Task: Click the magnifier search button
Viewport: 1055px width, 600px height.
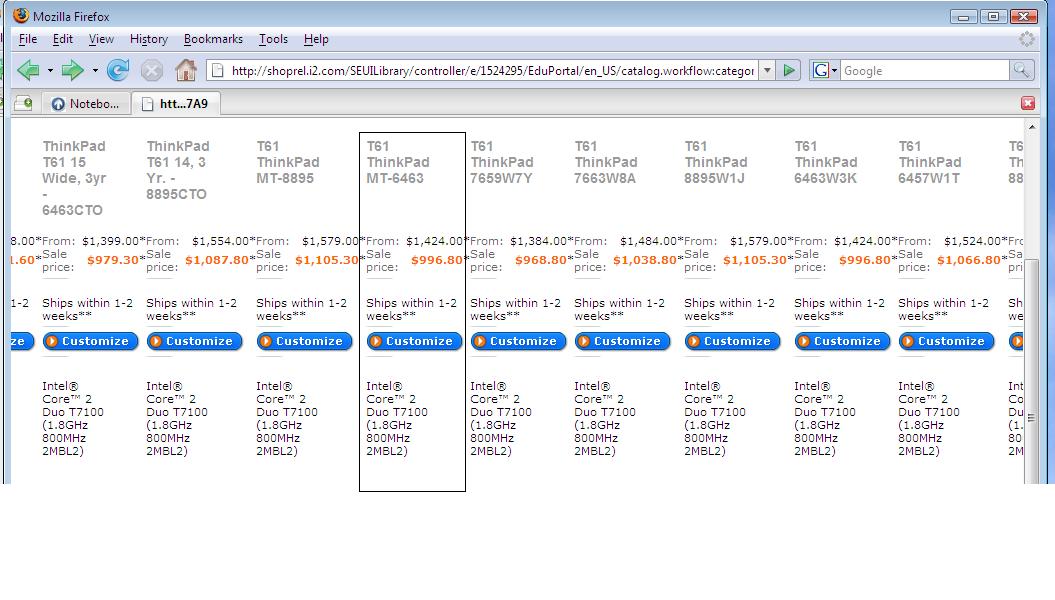Action: tap(1021, 70)
